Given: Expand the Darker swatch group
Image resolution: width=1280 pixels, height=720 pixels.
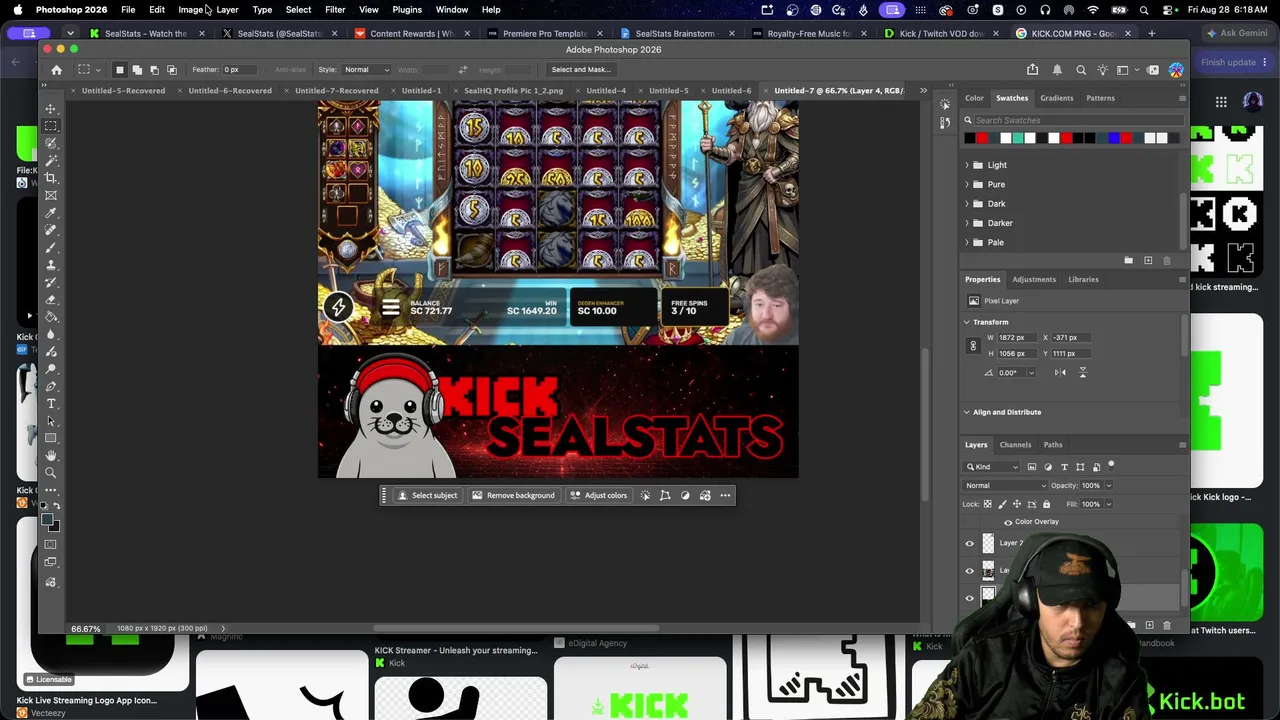Looking at the screenshot, I should (967, 223).
